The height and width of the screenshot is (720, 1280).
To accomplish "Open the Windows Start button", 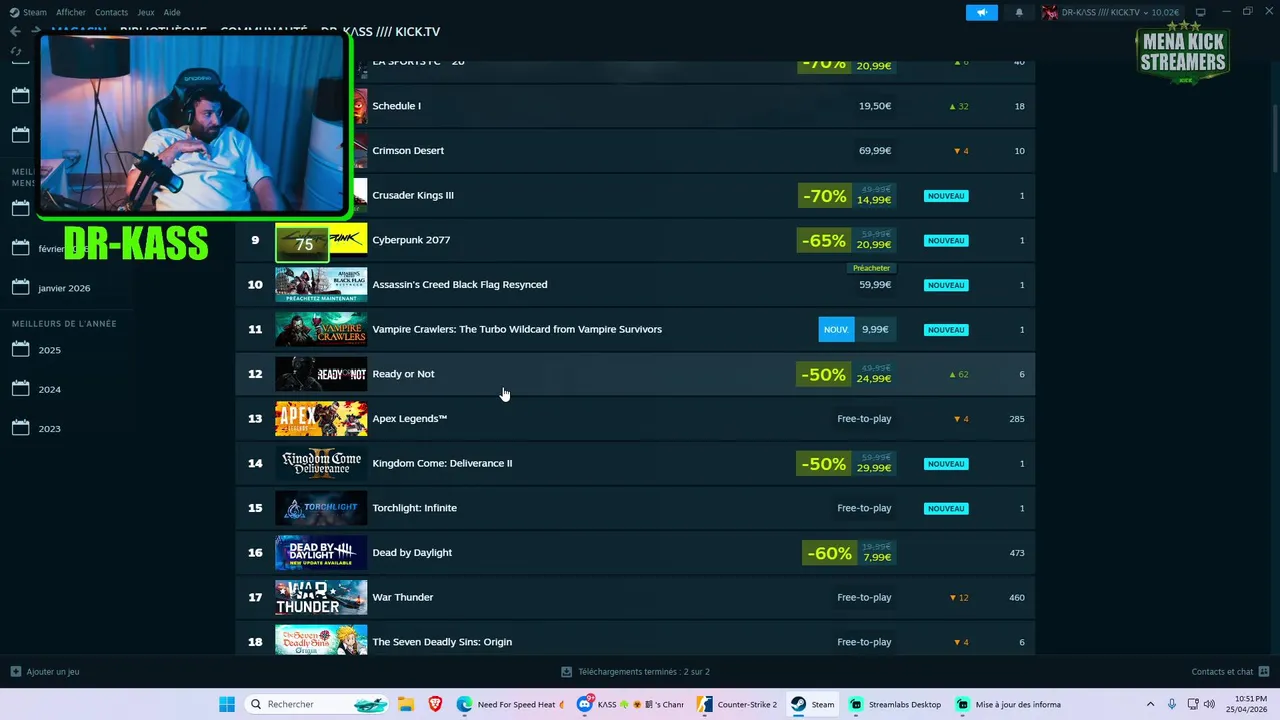I will pyautogui.click(x=227, y=704).
